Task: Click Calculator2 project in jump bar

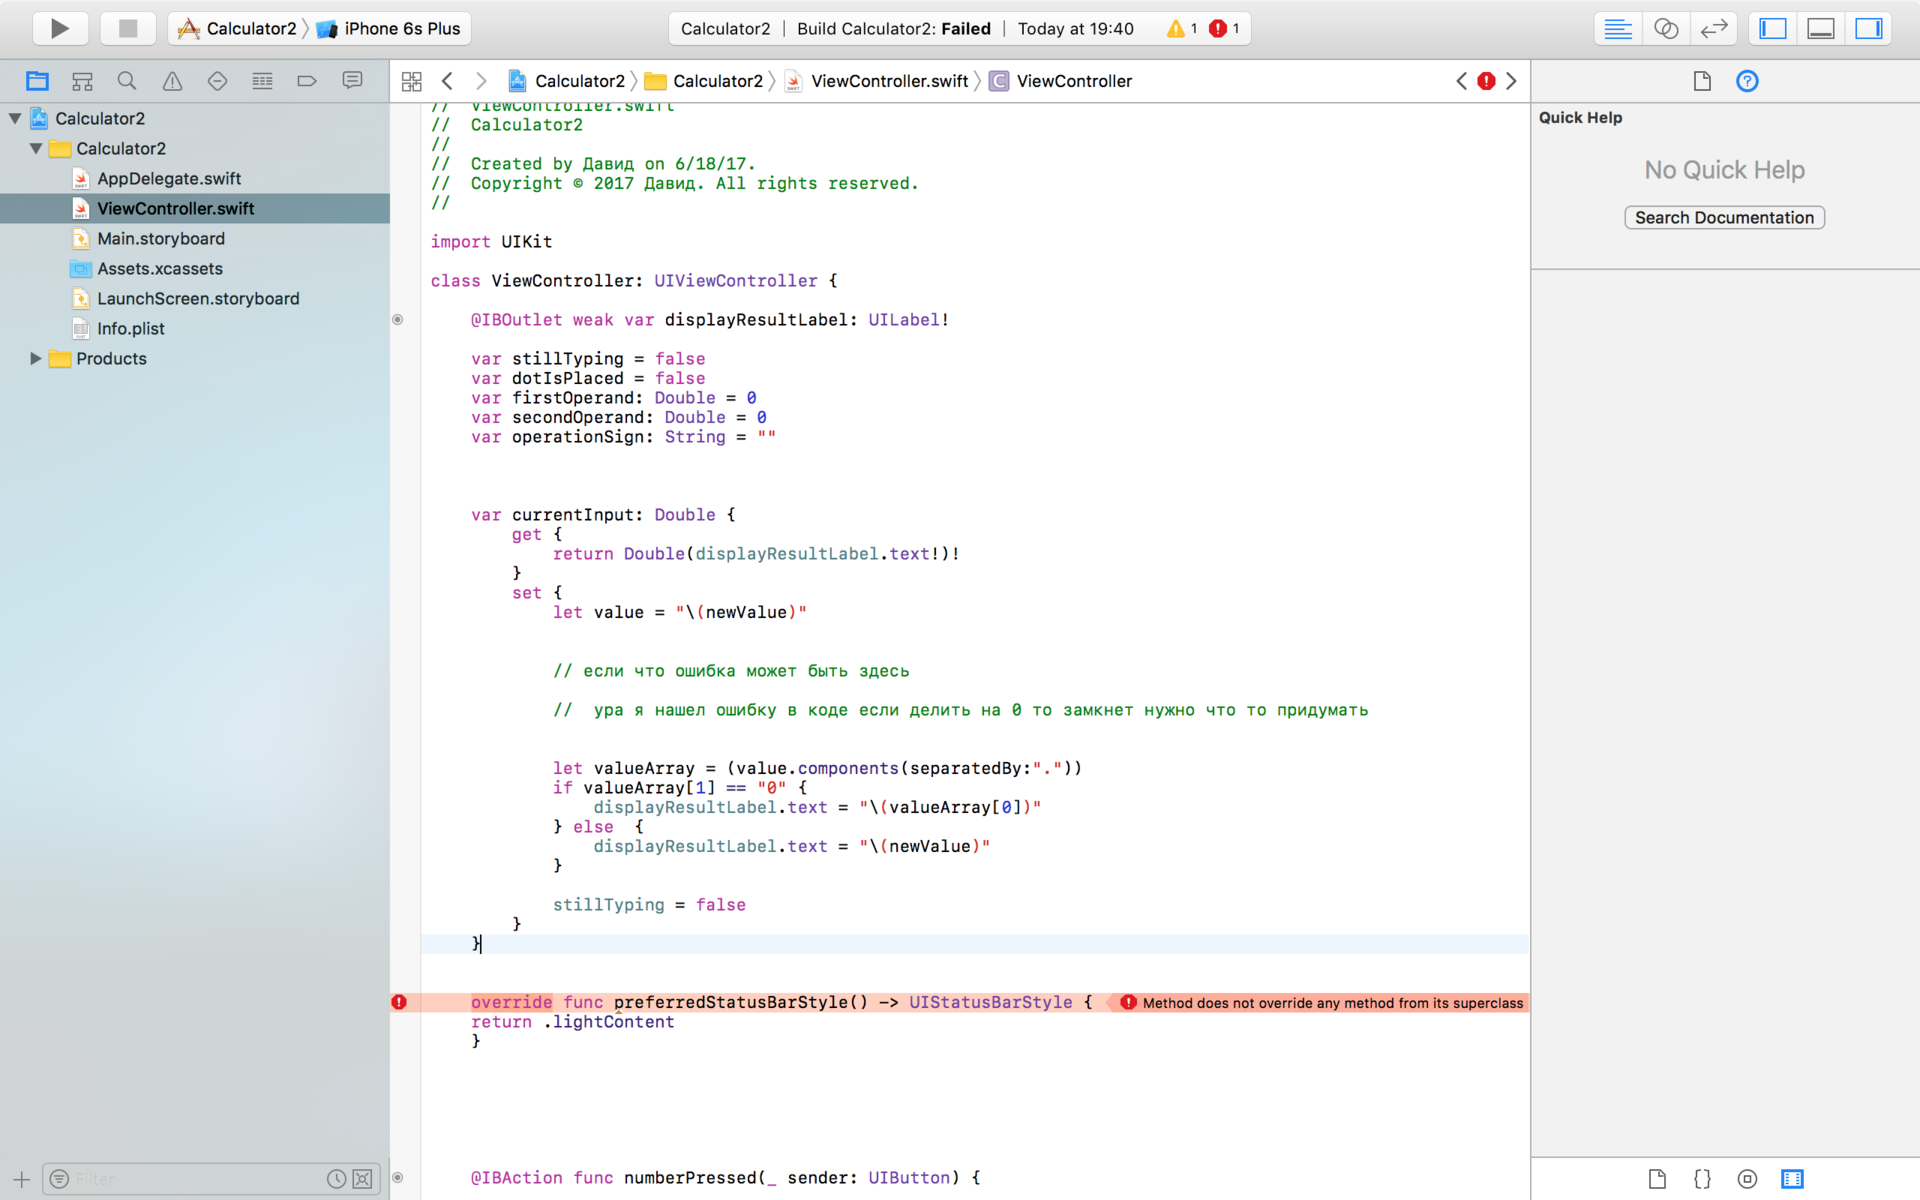Action: [567, 81]
